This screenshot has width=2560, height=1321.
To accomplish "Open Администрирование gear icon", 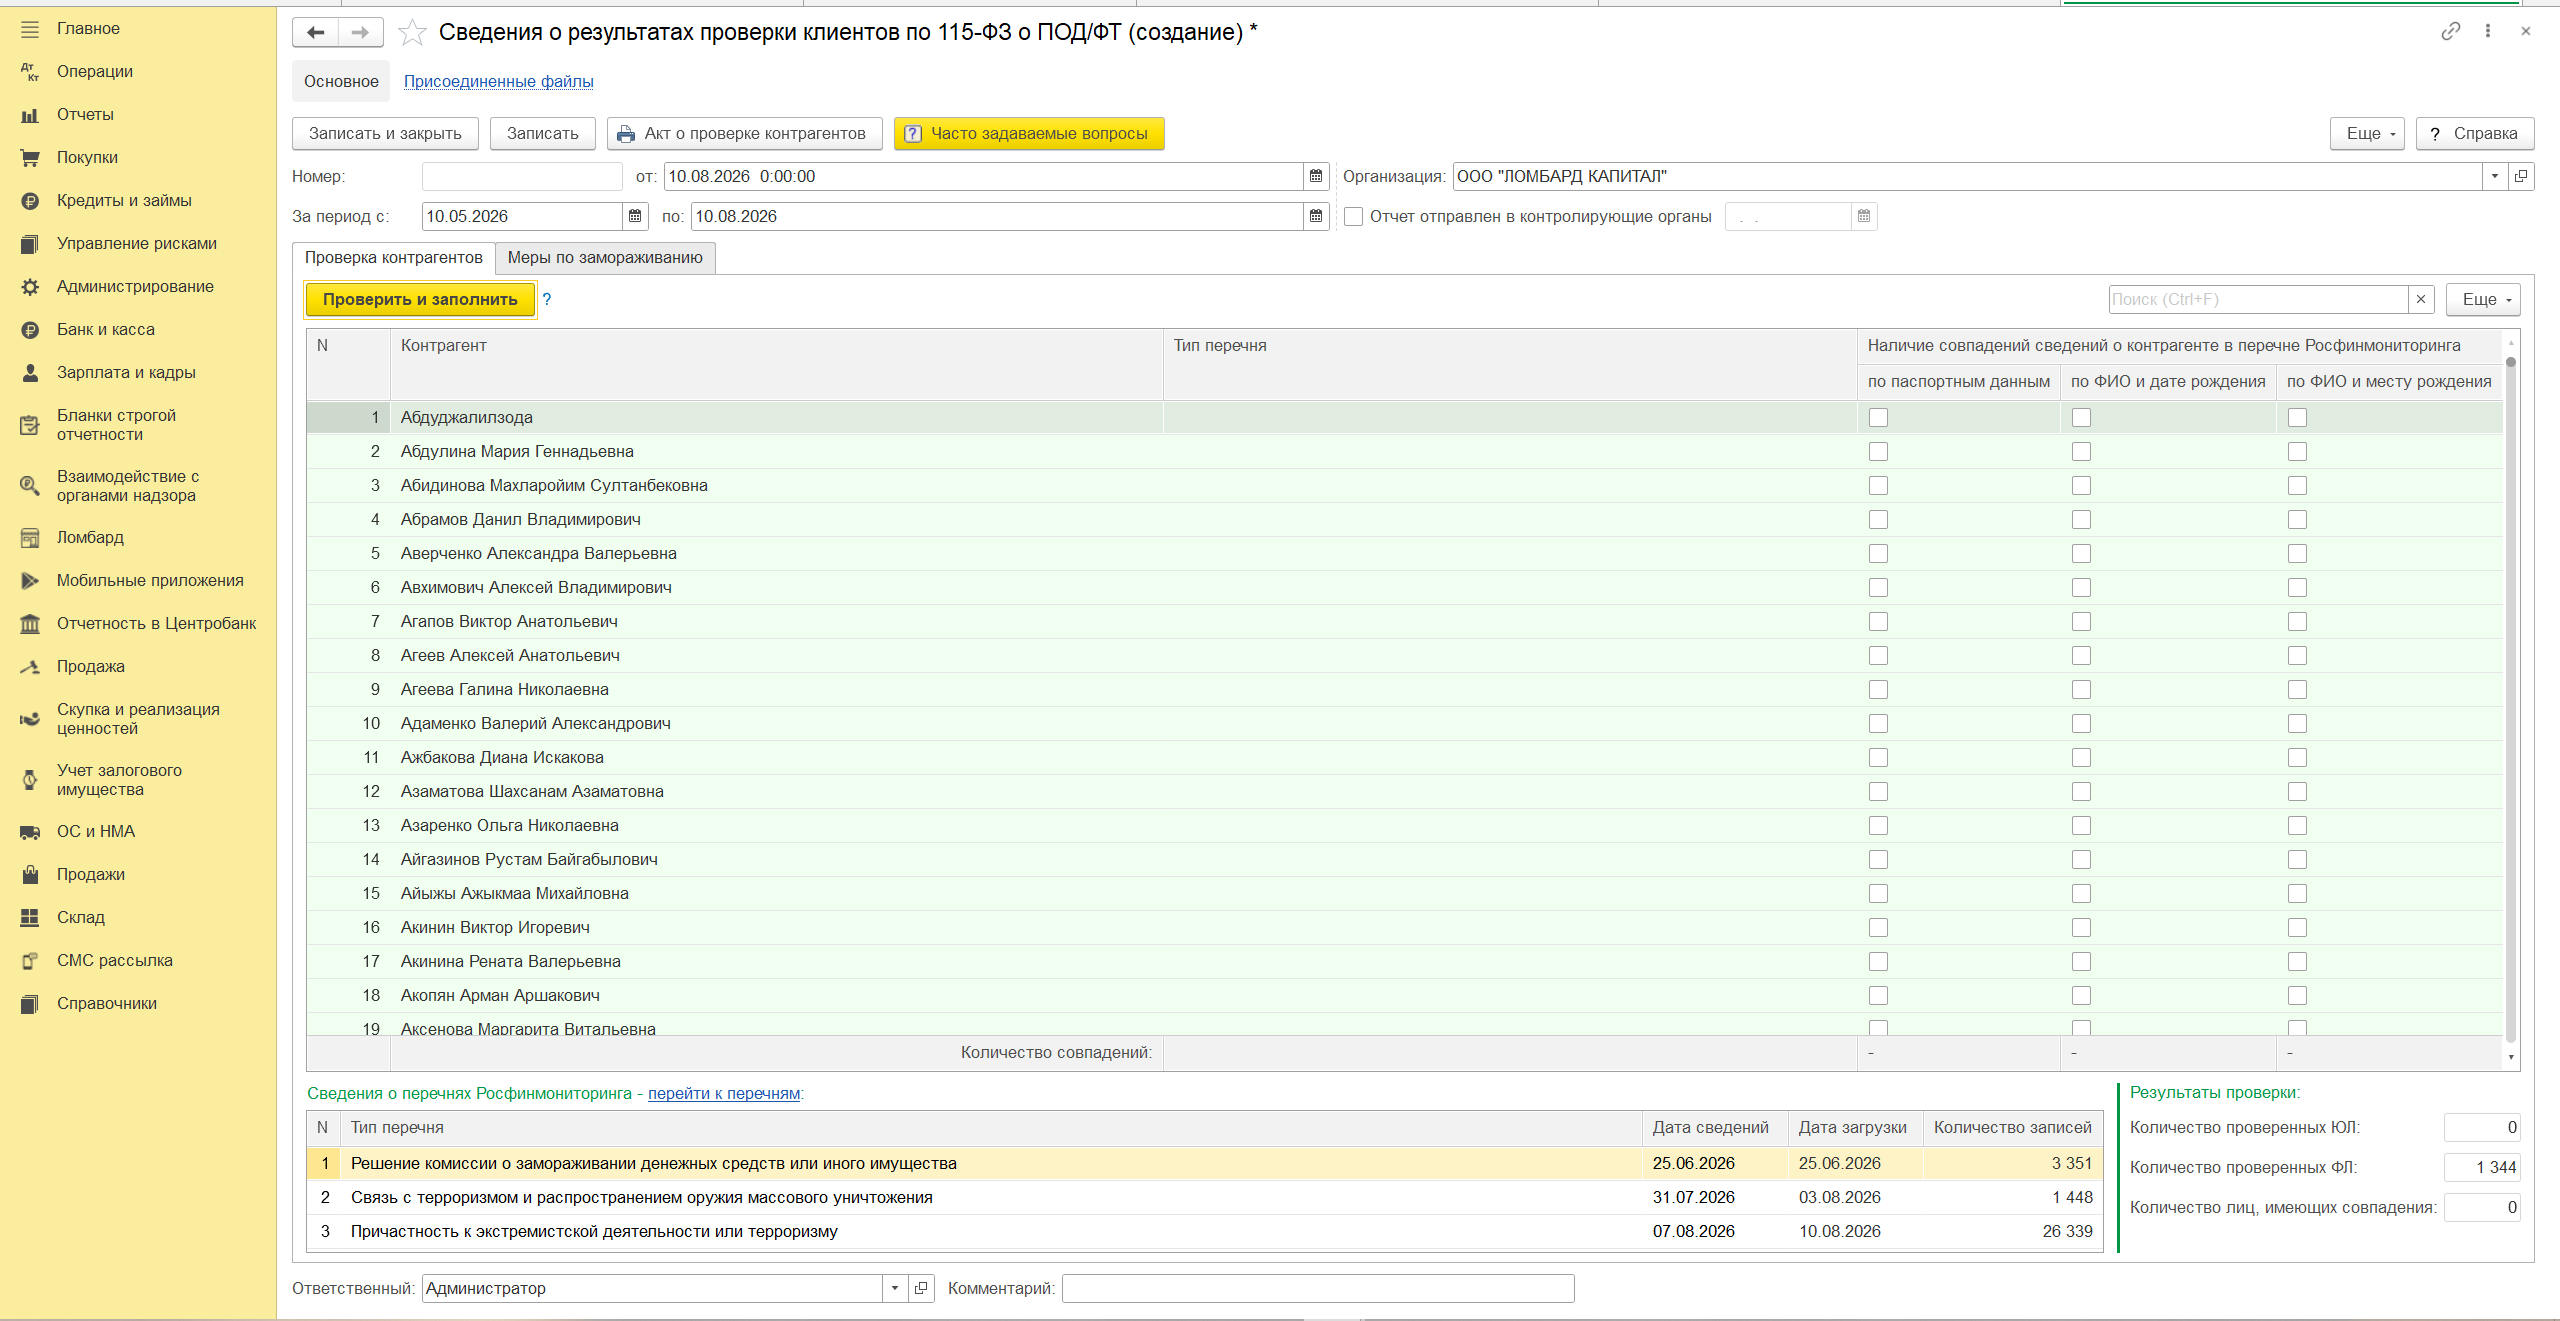I will (x=30, y=287).
